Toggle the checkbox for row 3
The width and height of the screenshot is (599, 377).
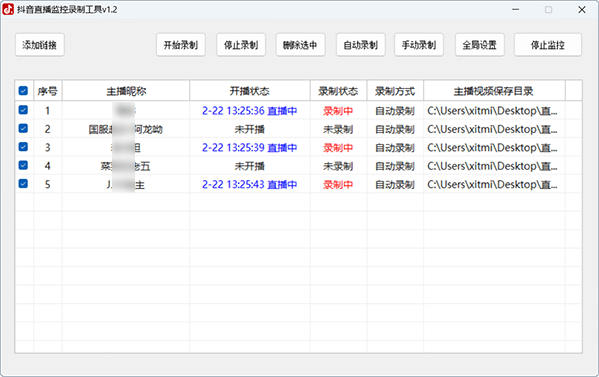click(x=23, y=147)
